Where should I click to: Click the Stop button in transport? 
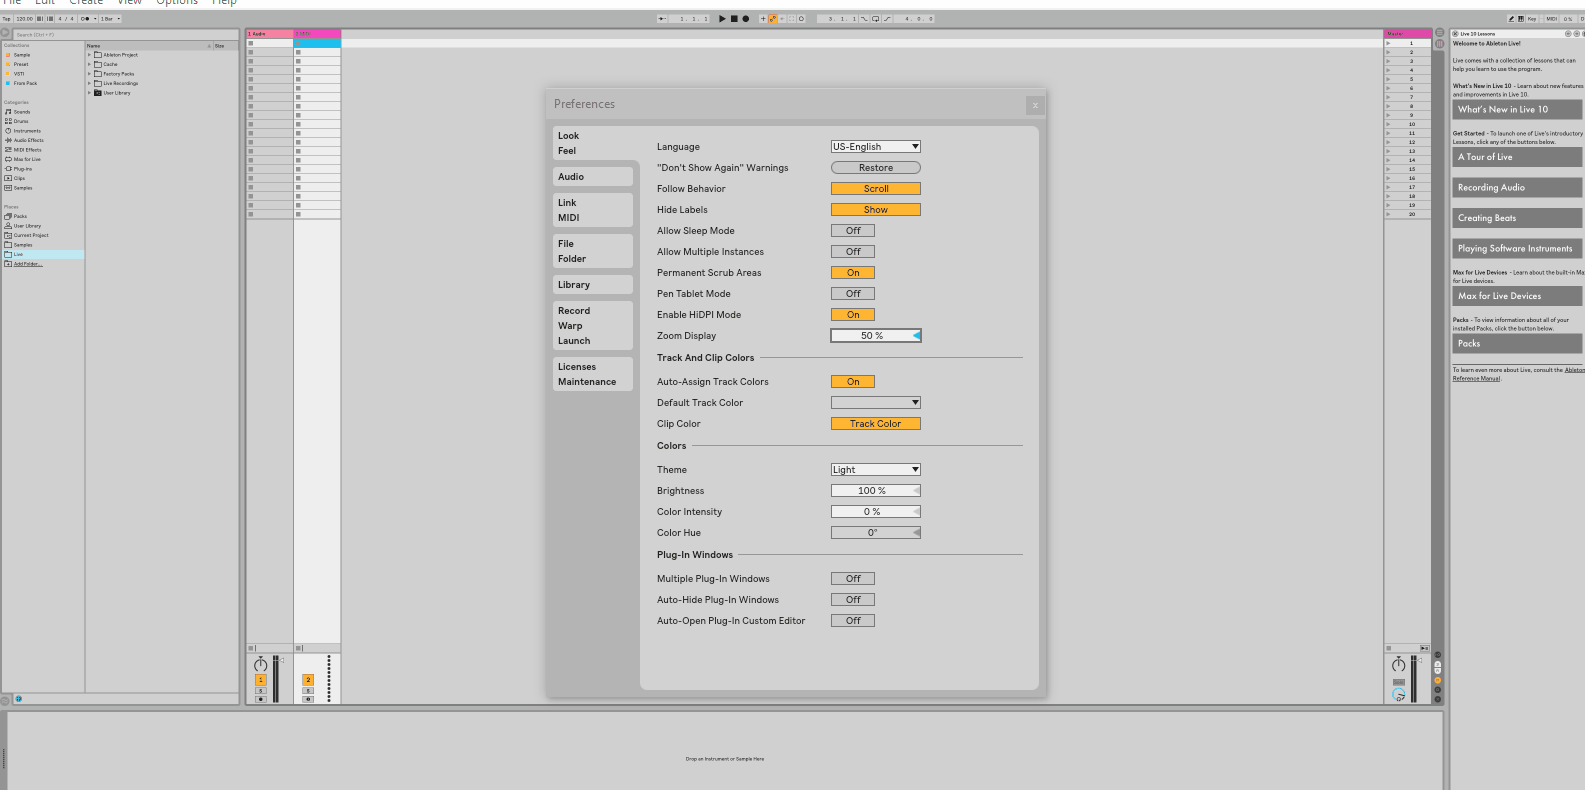(x=734, y=19)
